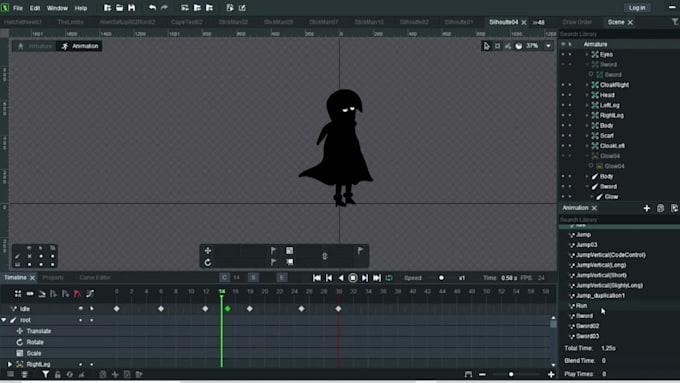Step to the previous frame
Viewport: 680px width, 383px height.
click(329, 278)
